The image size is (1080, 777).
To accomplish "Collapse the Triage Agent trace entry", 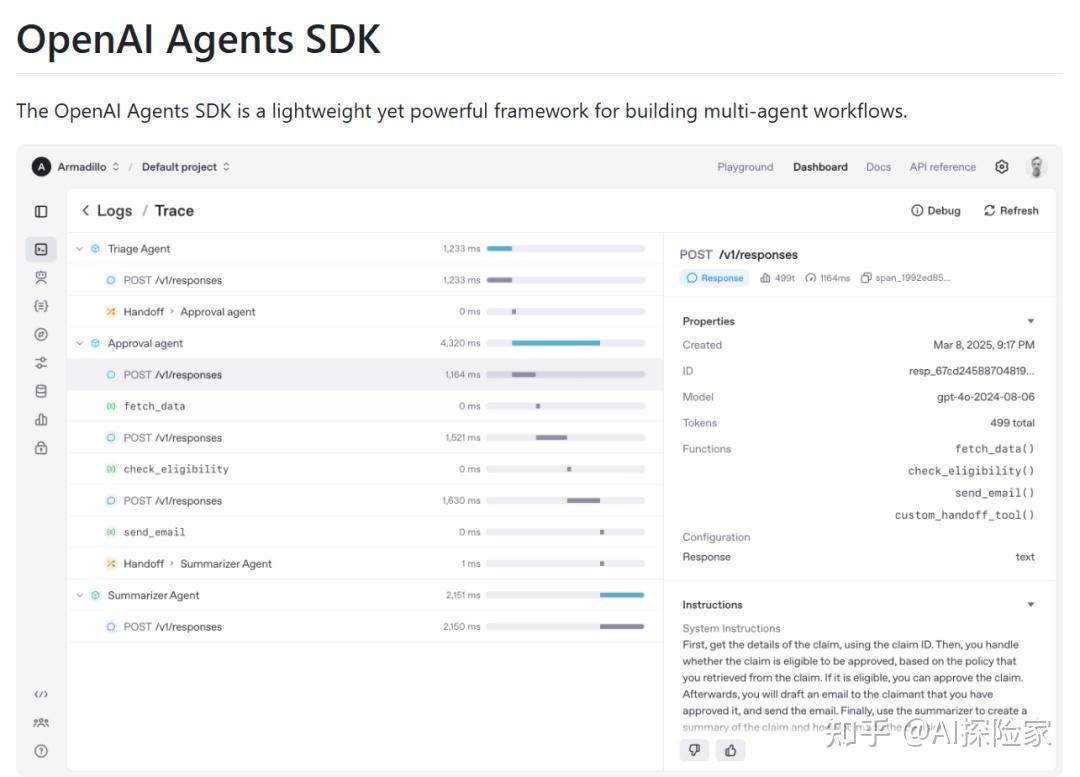I will click(78, 248).
